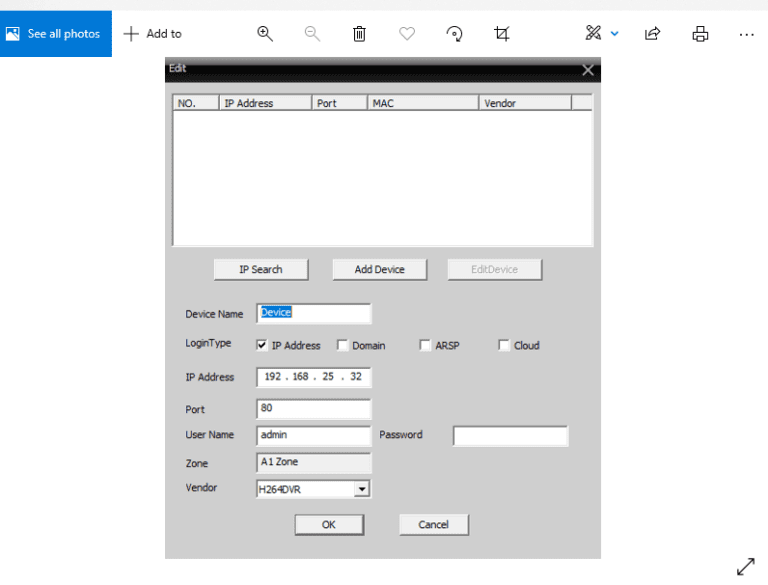The image size is (768, 585).
Task: Click the Port field showing 80
Action: point(313,409)
